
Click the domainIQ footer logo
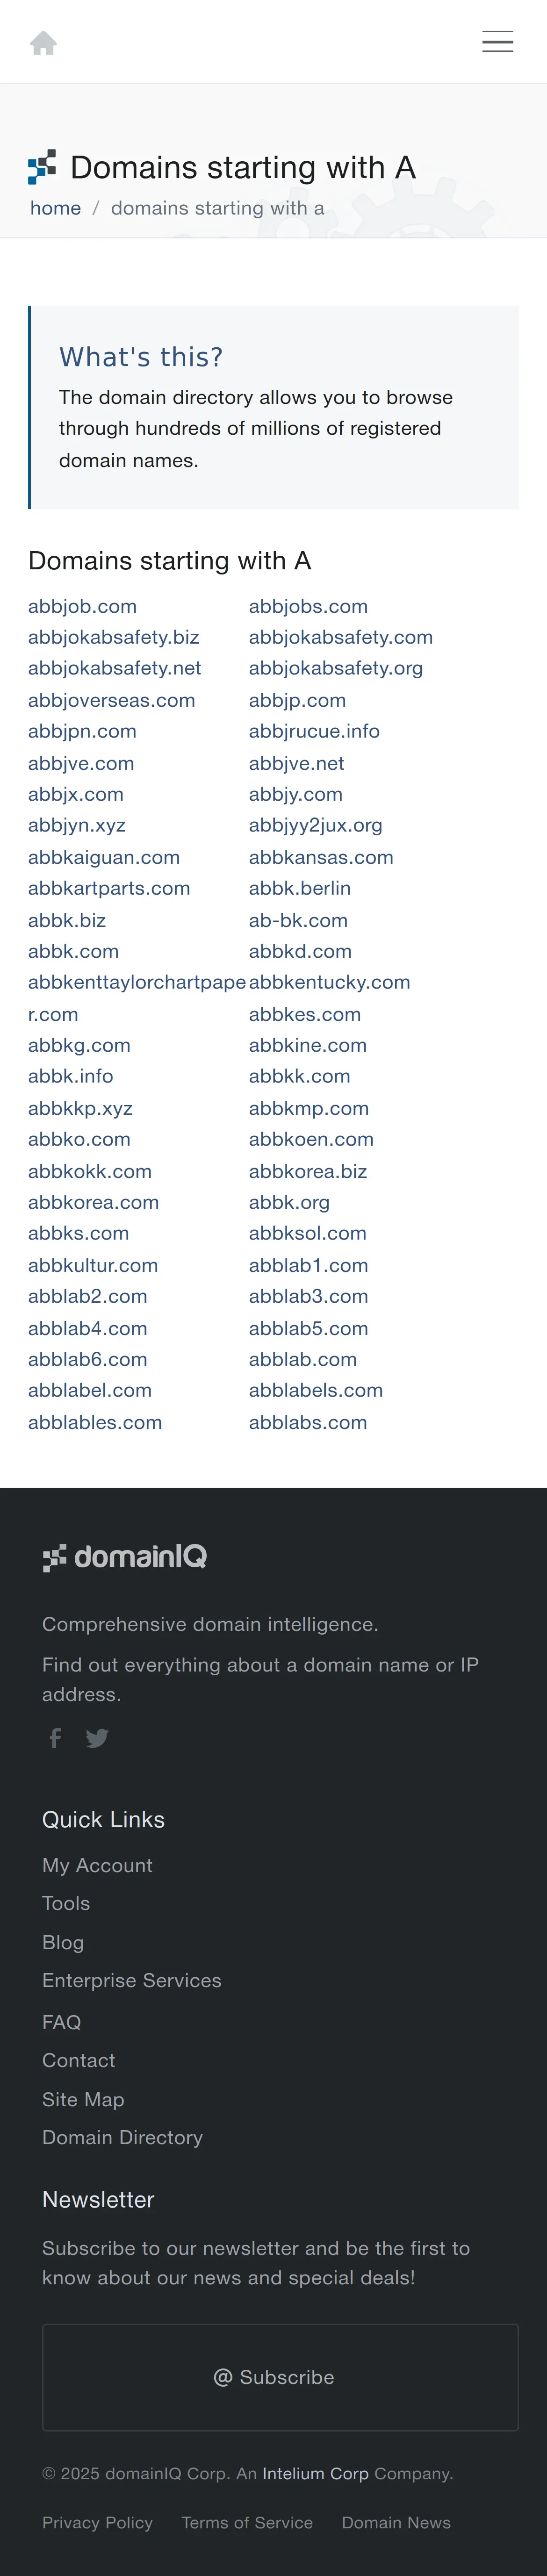pyautogui.click(x=125, y=1556)
